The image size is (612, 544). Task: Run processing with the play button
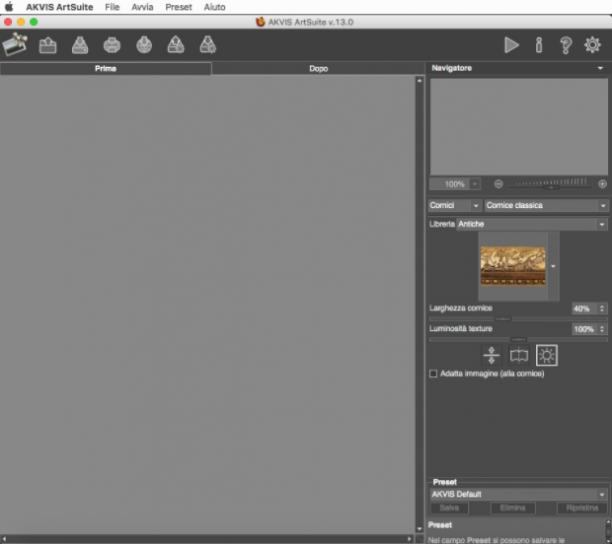(511, 45)
